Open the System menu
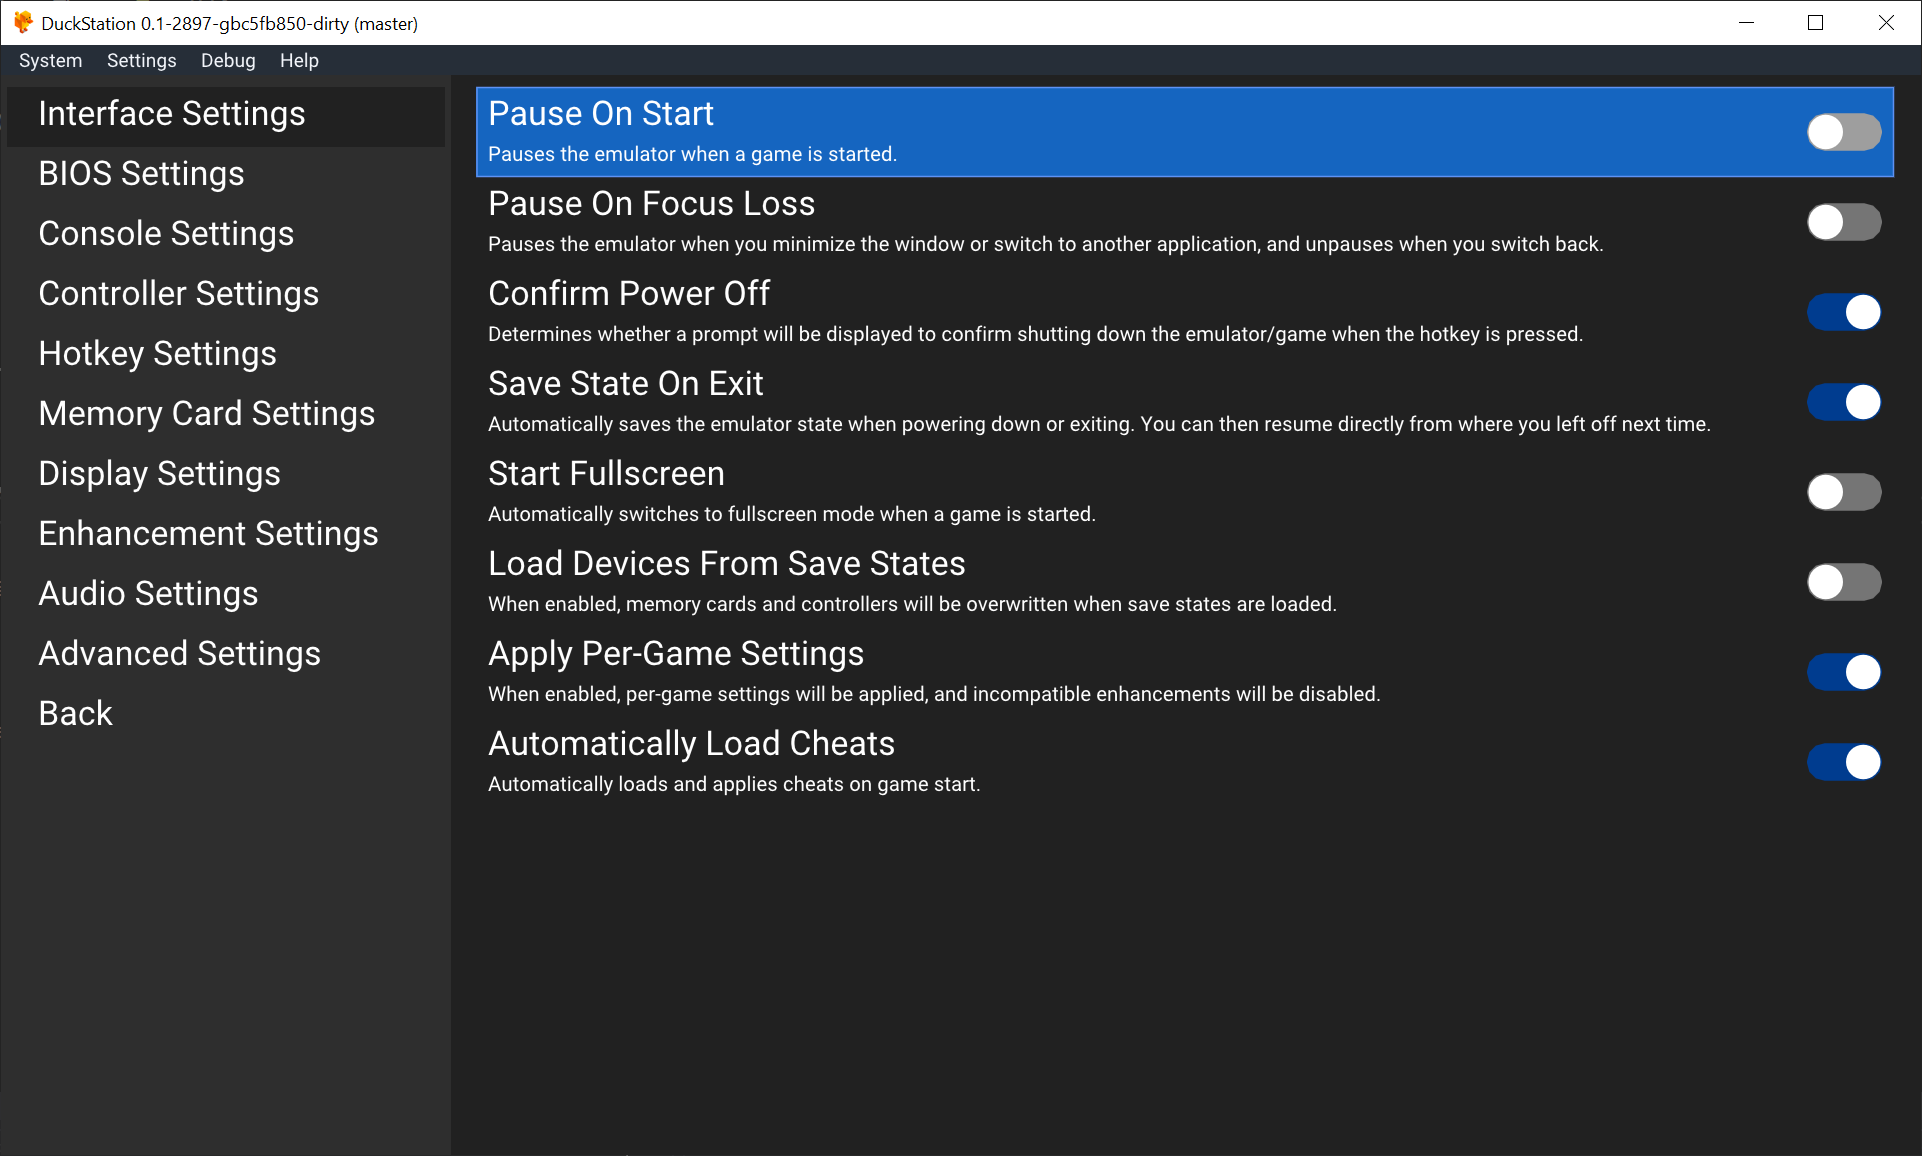The width and height of the screenshot is (1922, 1156). point(50,61)
